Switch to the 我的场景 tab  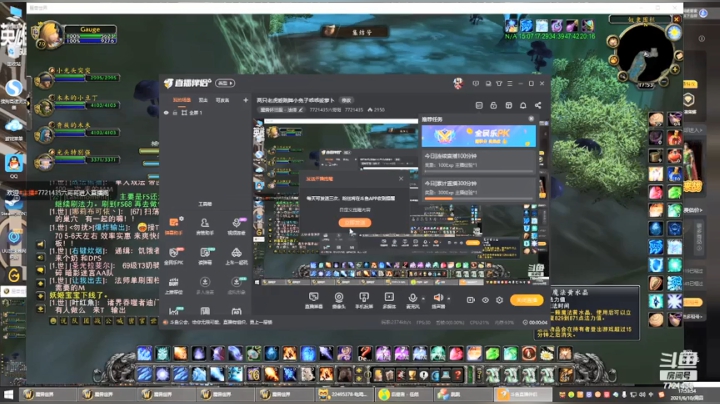point(182,100)
